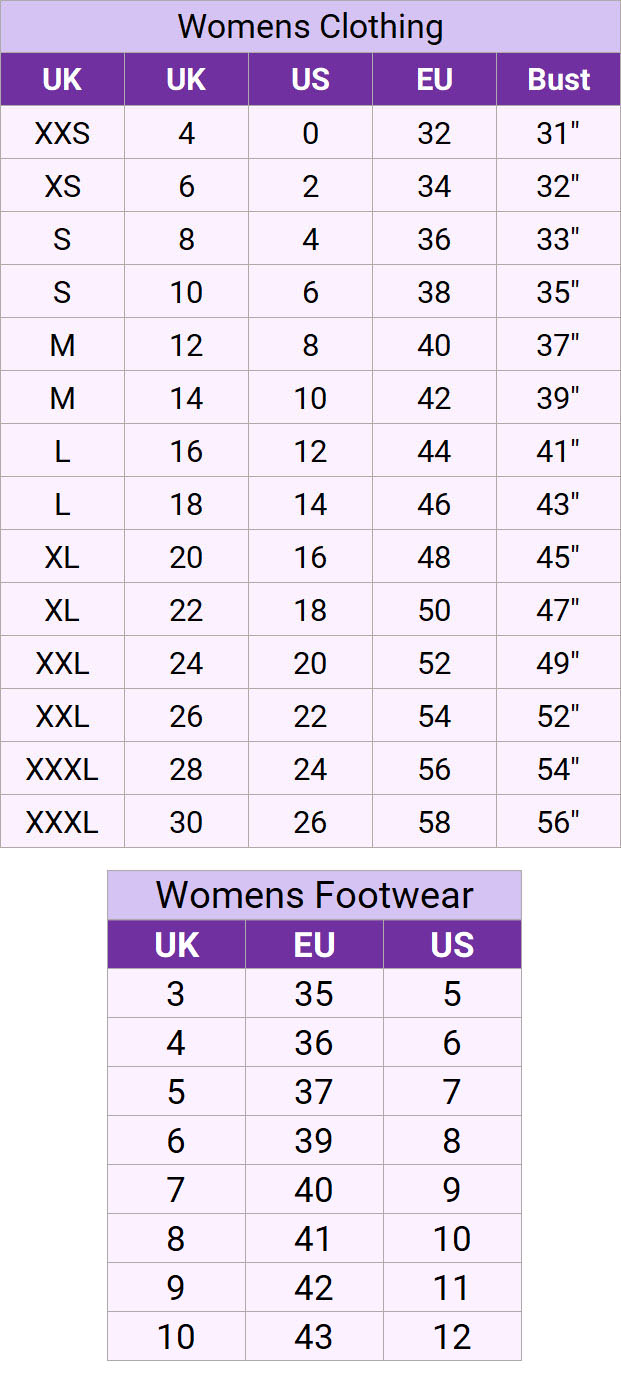The width and height of the screenshot is (621, 1400).
Task: Click the Womens Footwear table title
Action: (314, 895)
